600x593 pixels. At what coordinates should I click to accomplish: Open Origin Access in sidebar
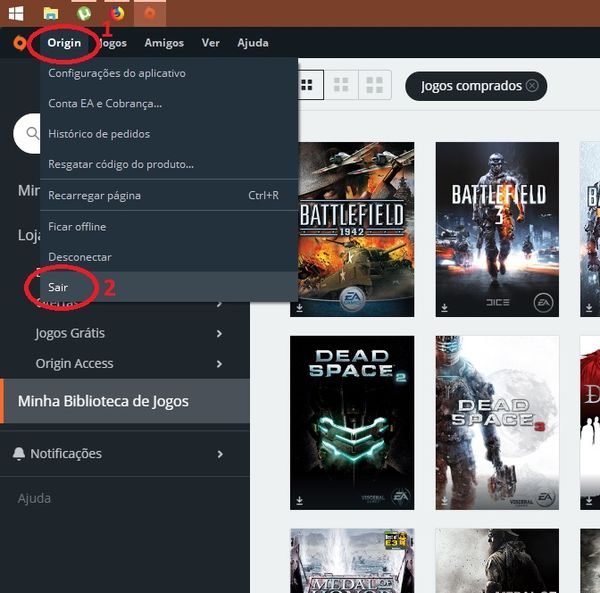(75, 363)
